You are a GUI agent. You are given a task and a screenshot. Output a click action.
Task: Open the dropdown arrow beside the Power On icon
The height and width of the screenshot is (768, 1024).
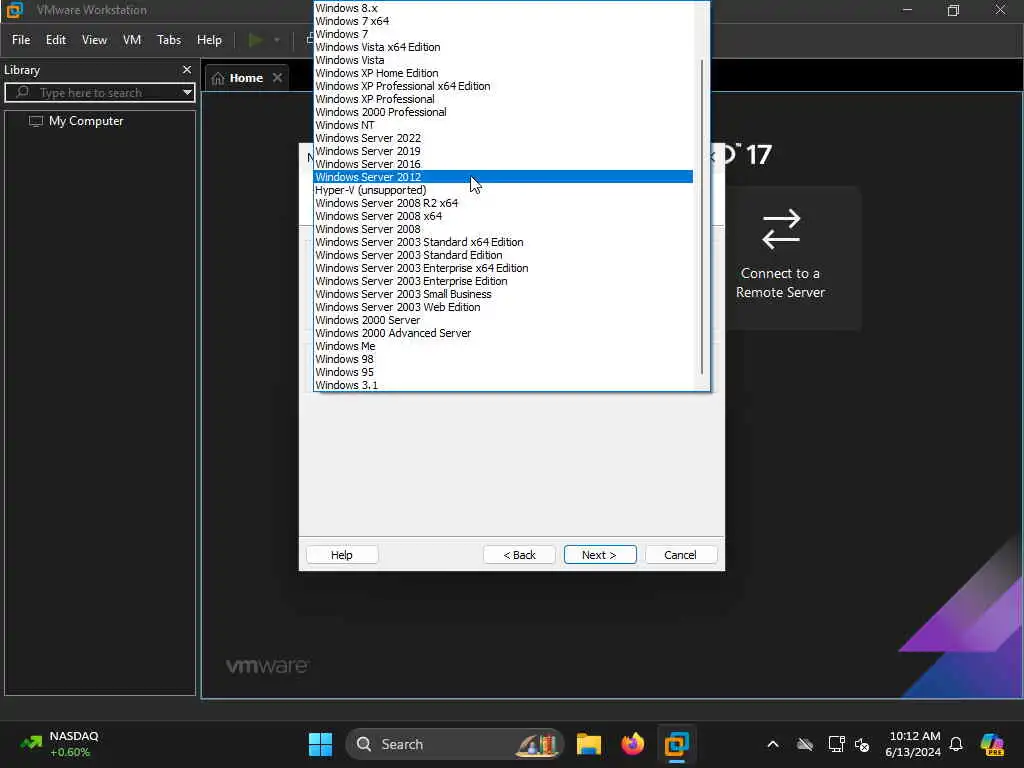(277, 40)
